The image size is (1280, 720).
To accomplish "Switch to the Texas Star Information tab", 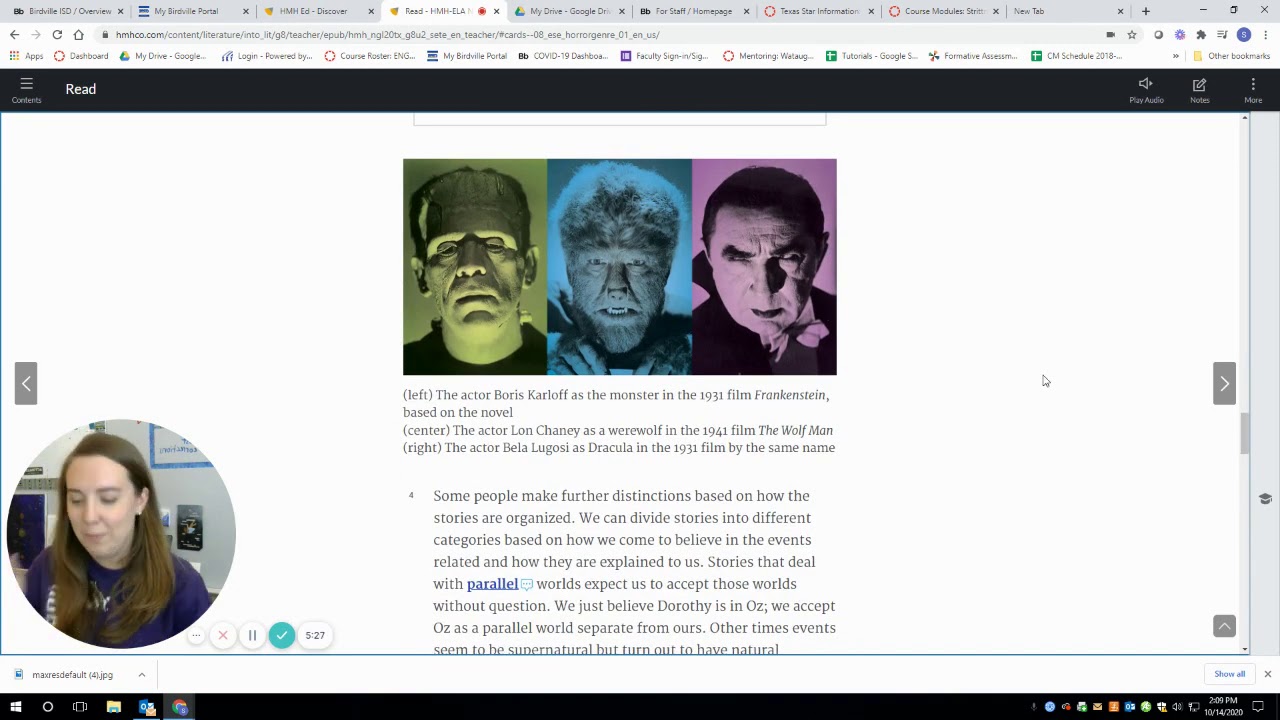I will pos(818,11).
